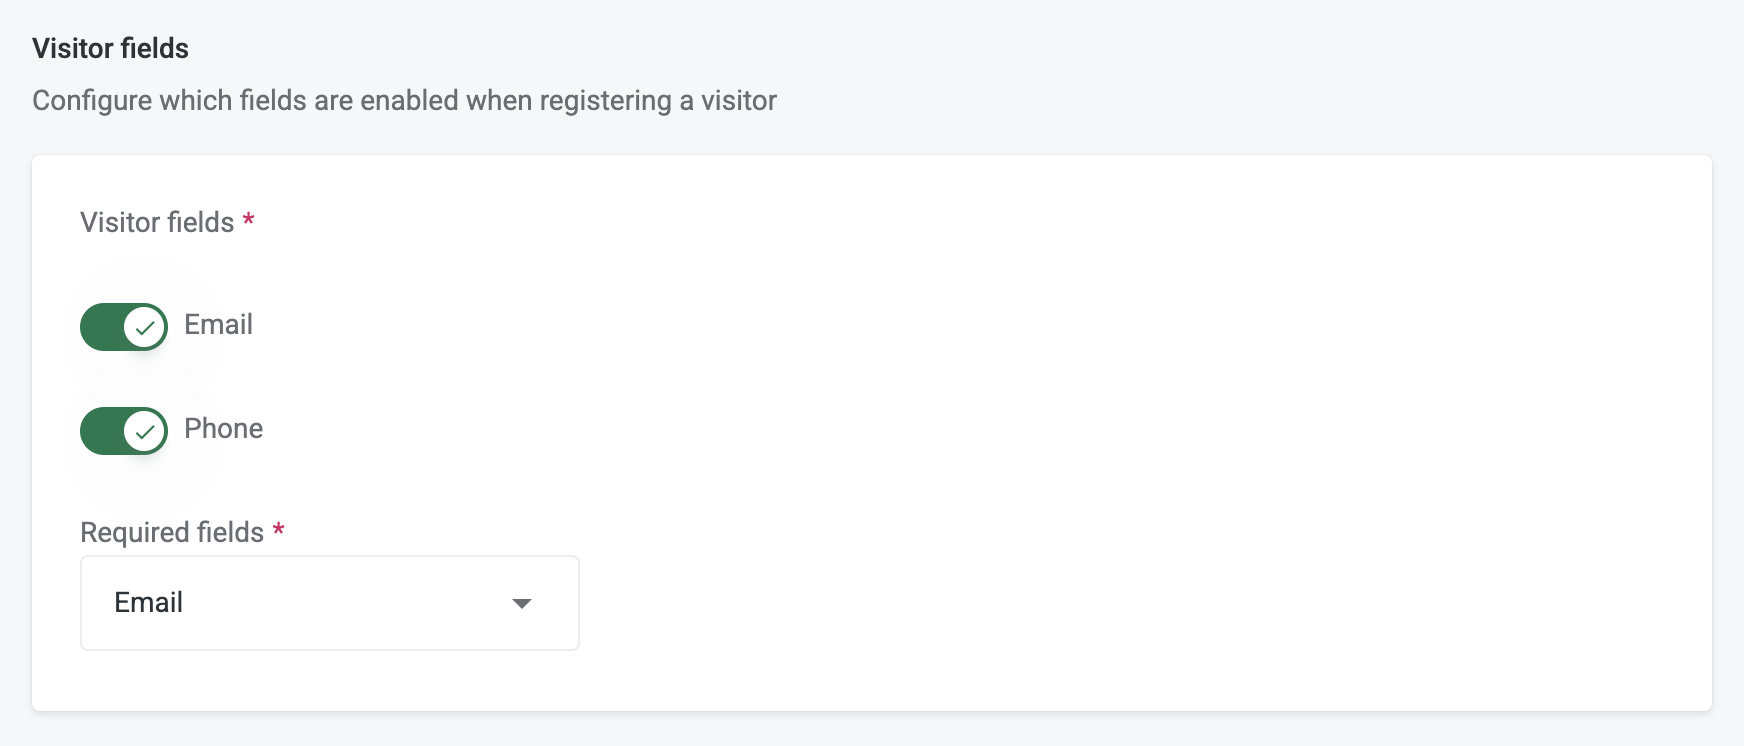Viewport: 1744px width, 746px height.
Task: Click the Configure which fields description text
Action: [x=404, y=101]
